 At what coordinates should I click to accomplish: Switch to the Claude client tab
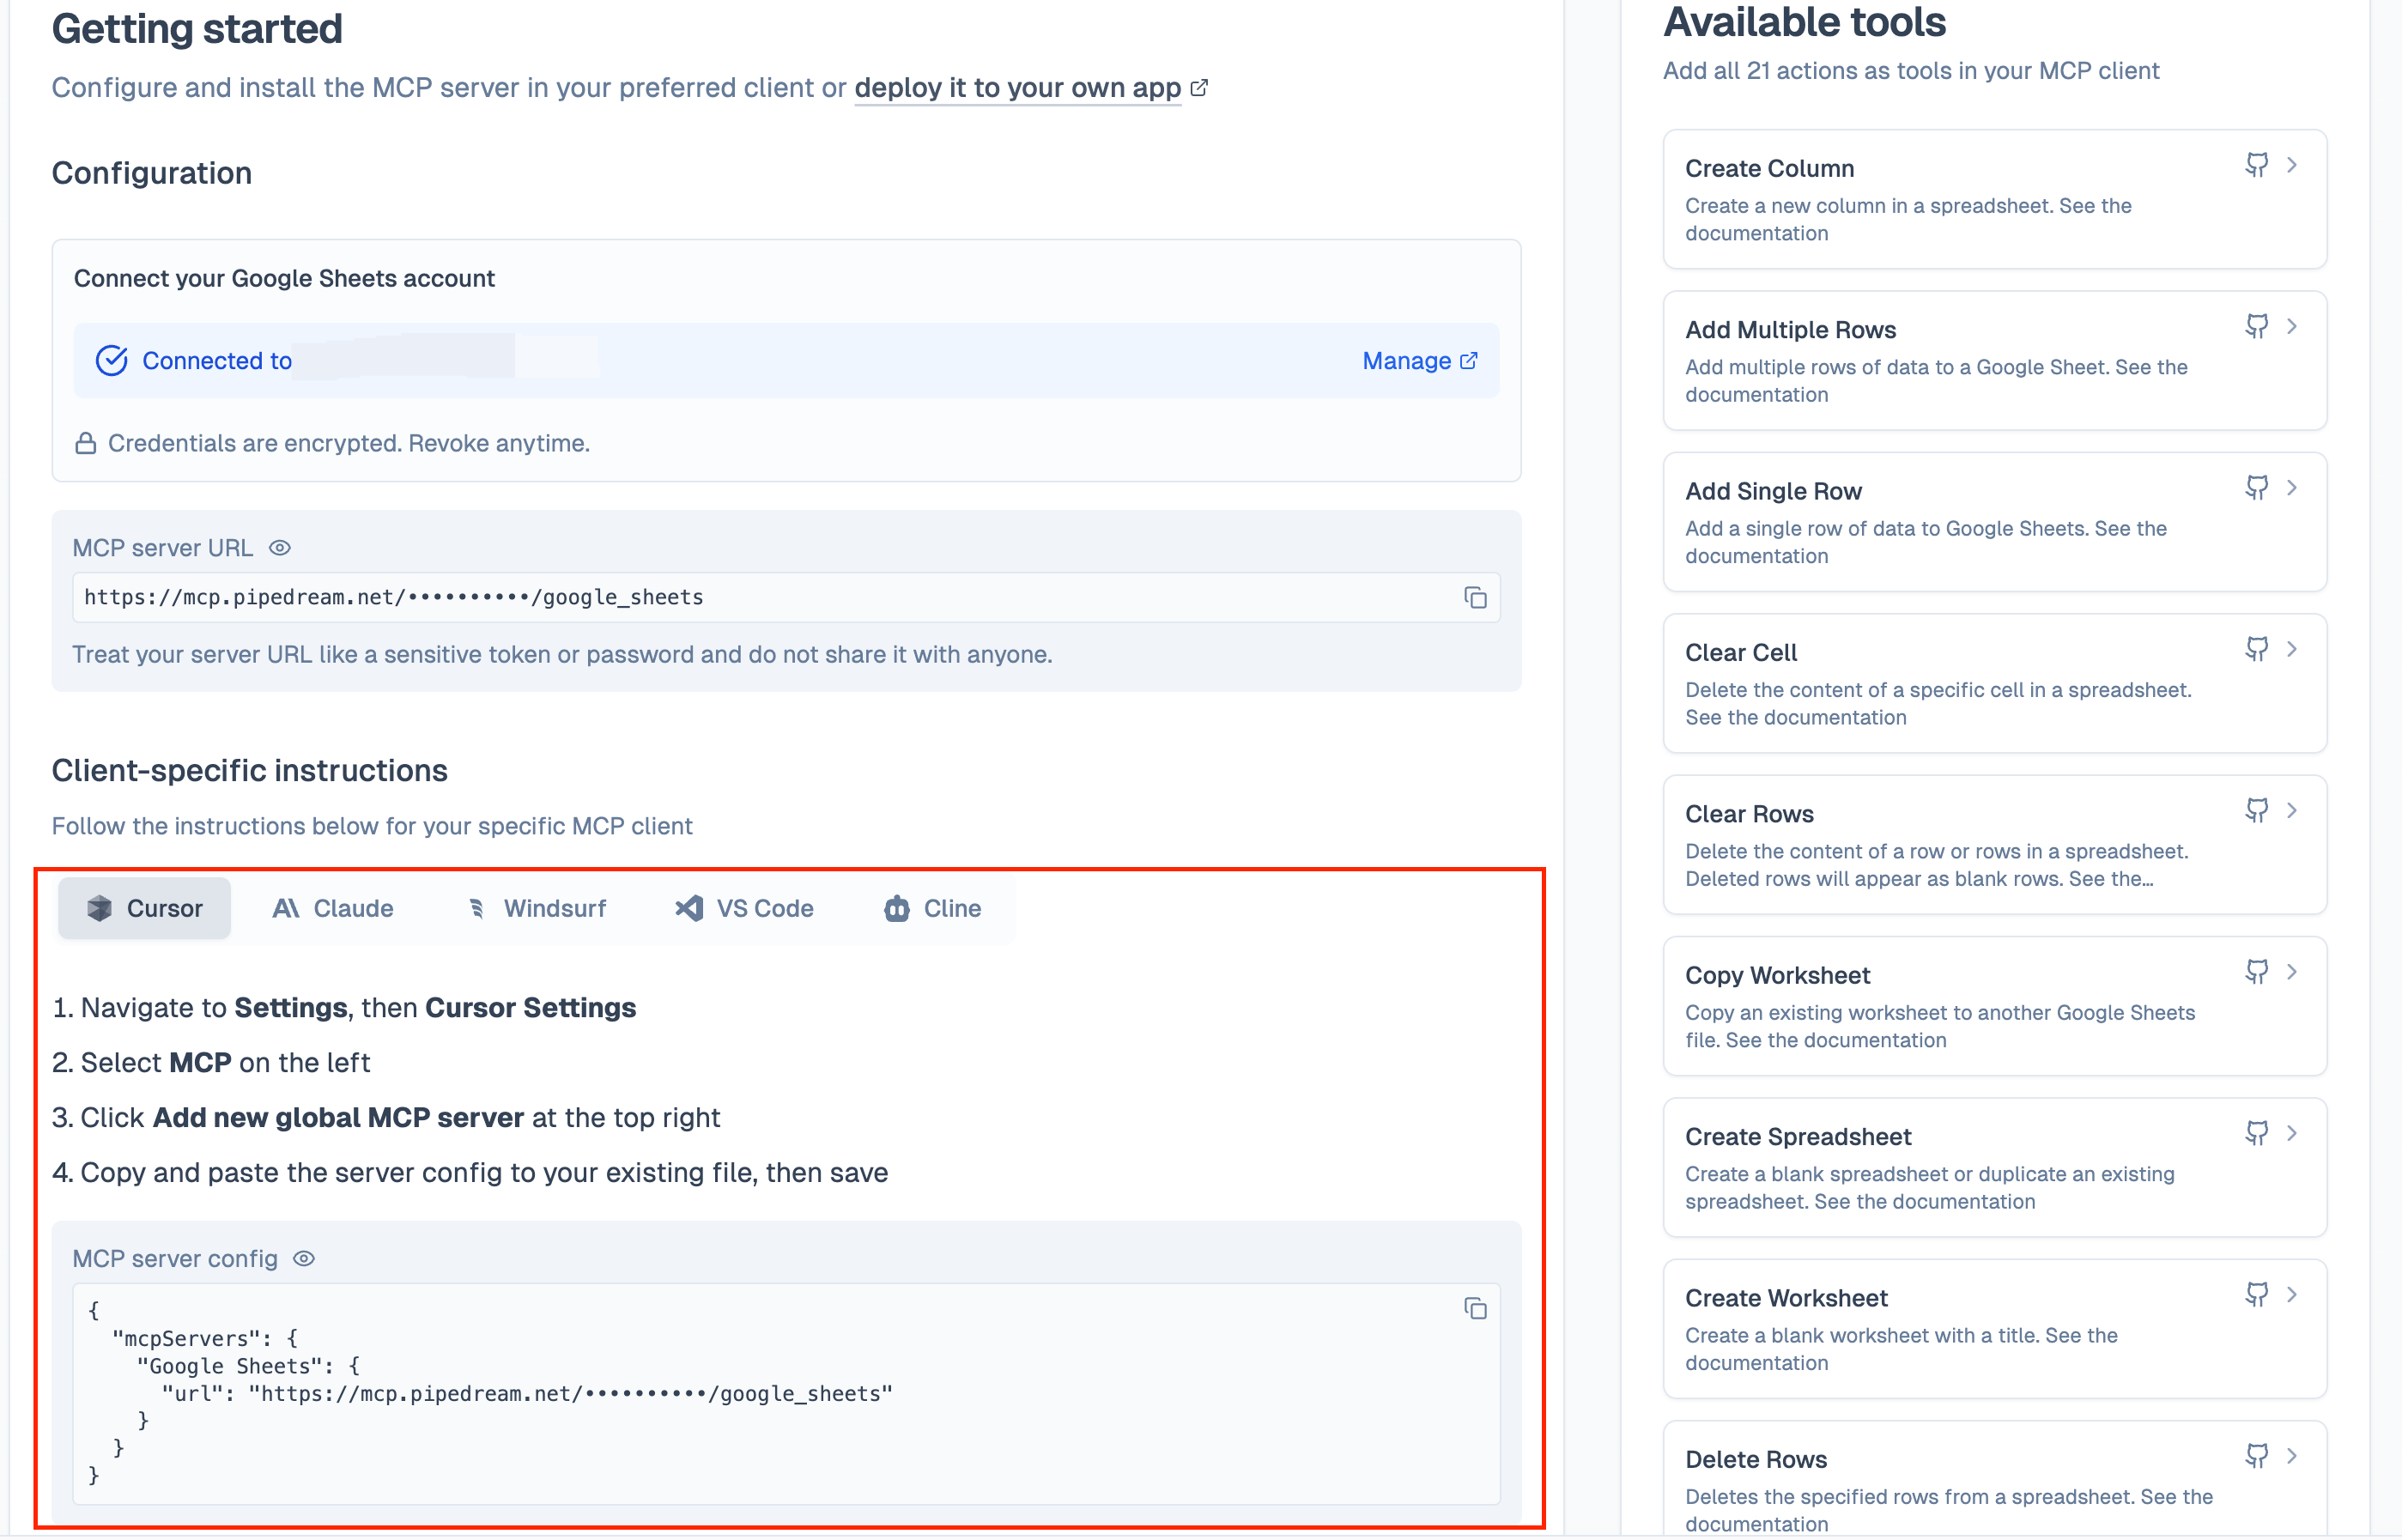333,908
